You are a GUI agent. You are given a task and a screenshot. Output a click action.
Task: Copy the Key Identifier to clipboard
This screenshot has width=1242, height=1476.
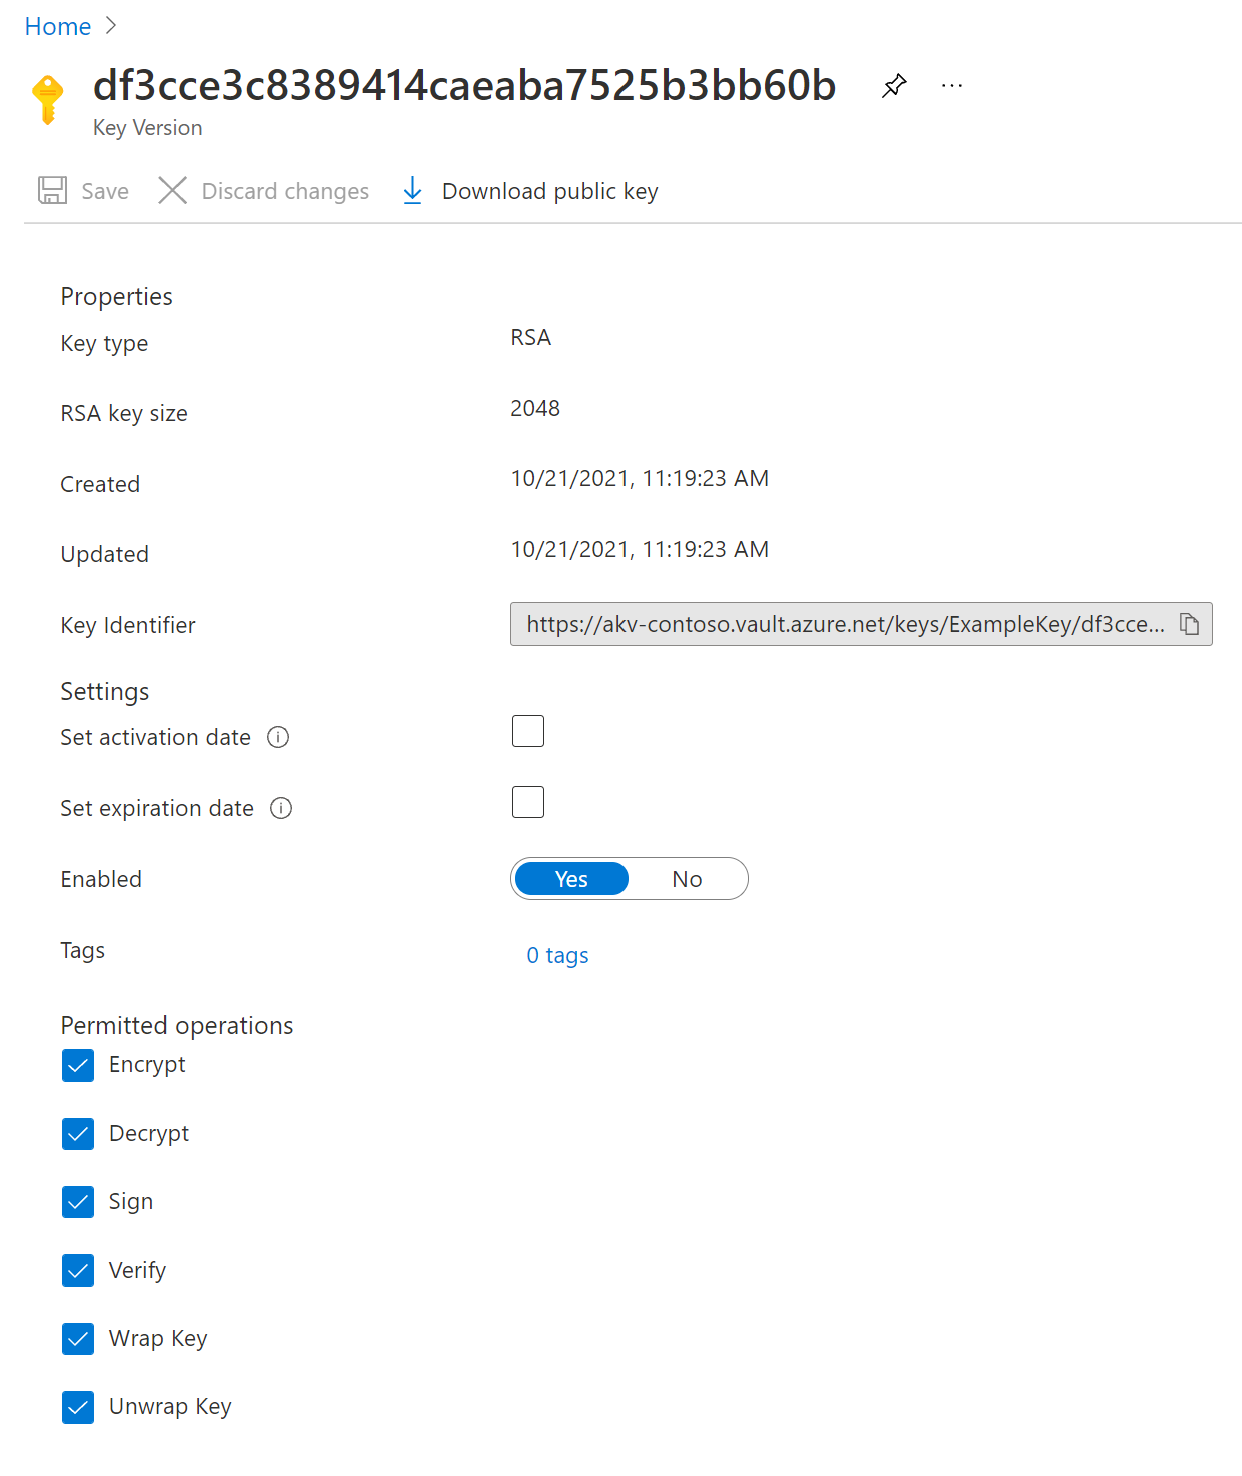tap(1189, 624)
